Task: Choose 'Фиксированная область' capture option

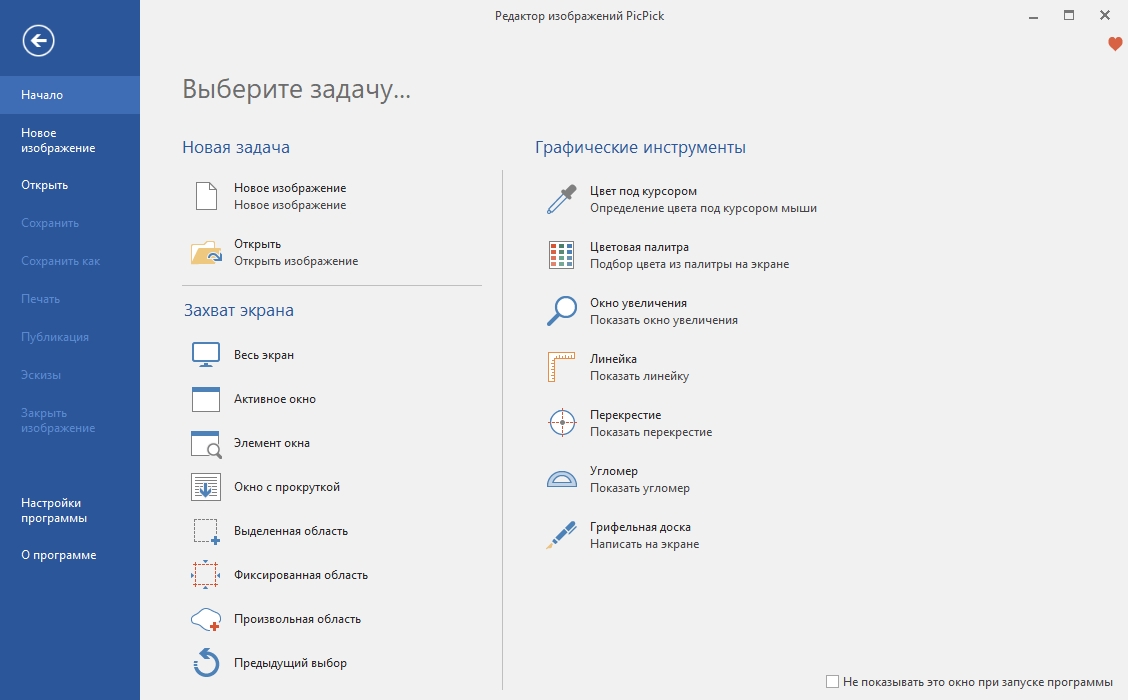Action: pos(300,575)
